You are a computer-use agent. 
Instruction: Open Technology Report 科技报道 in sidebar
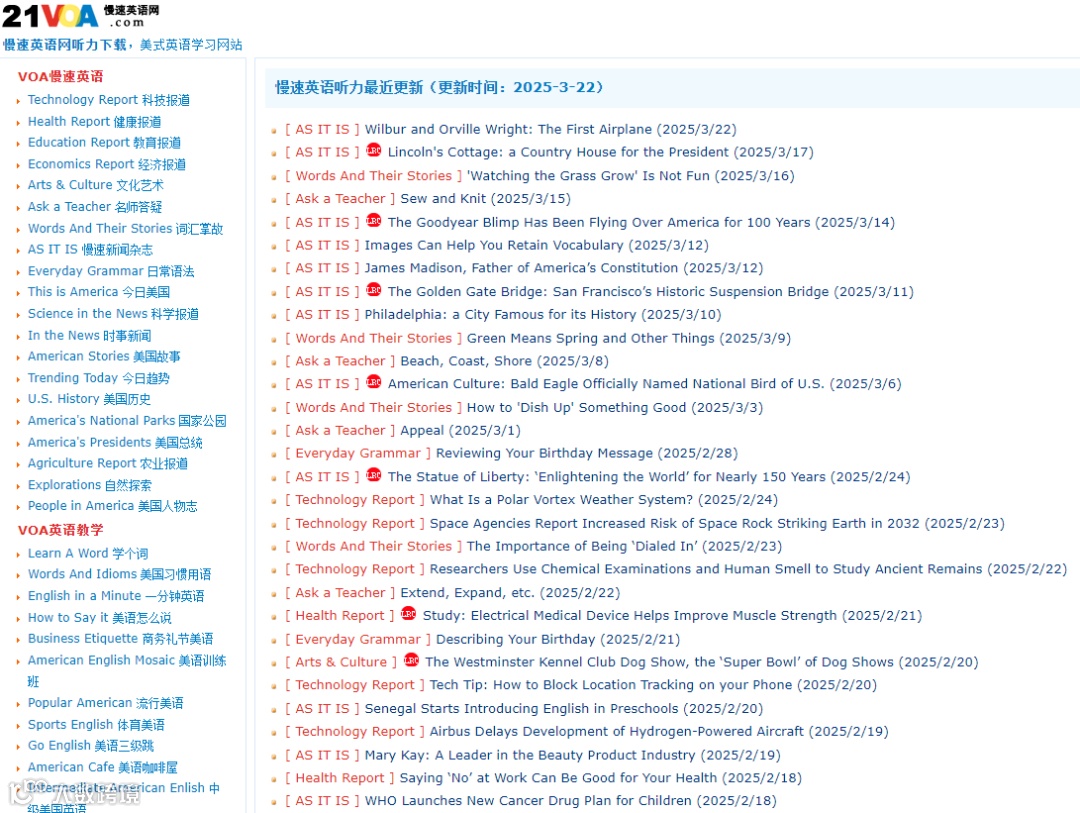coord(109,100)
